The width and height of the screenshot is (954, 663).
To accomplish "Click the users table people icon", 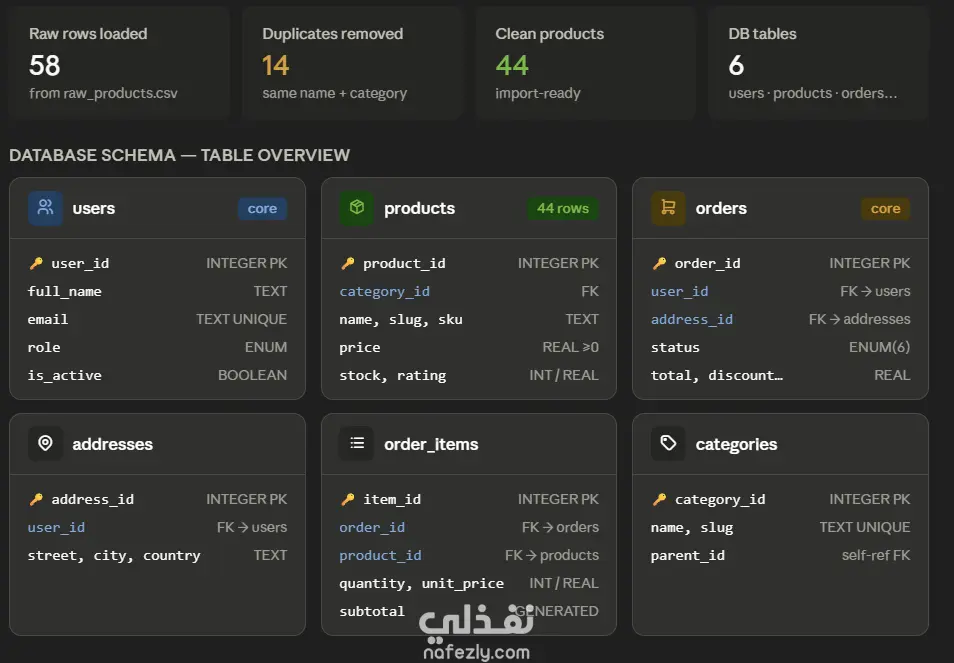I will click(x=45, y=208).
